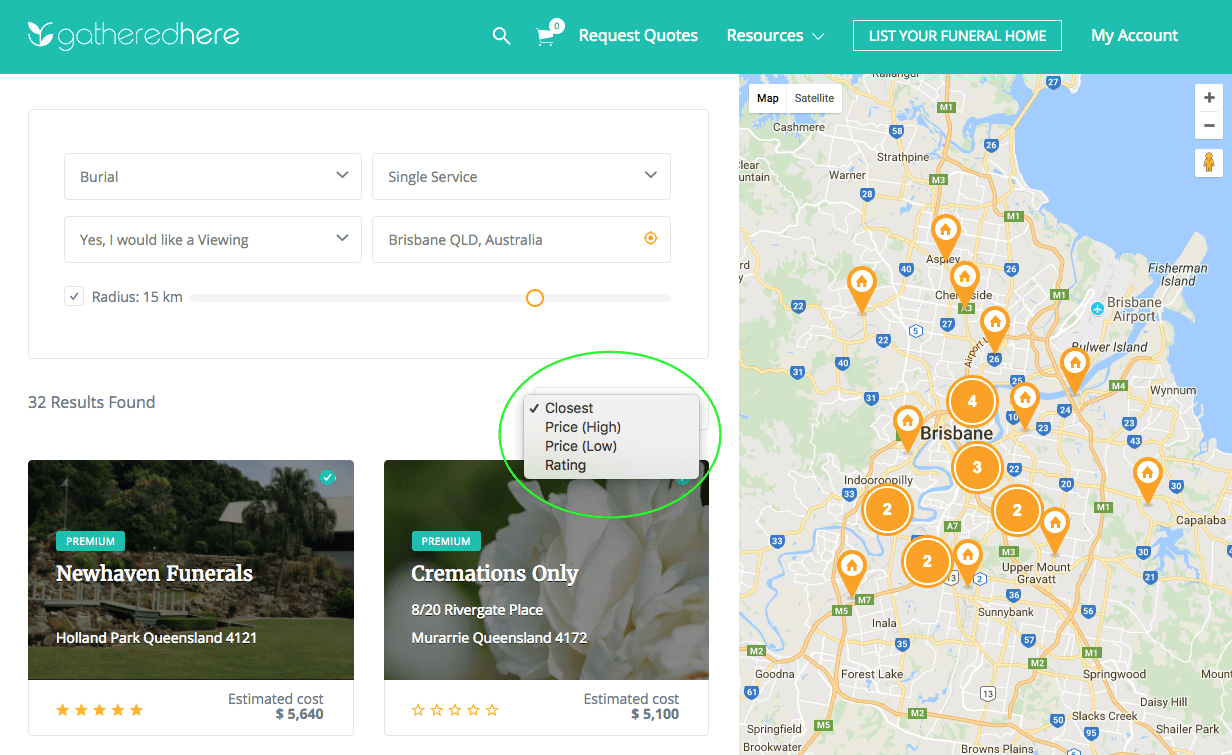Click the Holland Park Queensland 4121 address

tap(156, 638)
